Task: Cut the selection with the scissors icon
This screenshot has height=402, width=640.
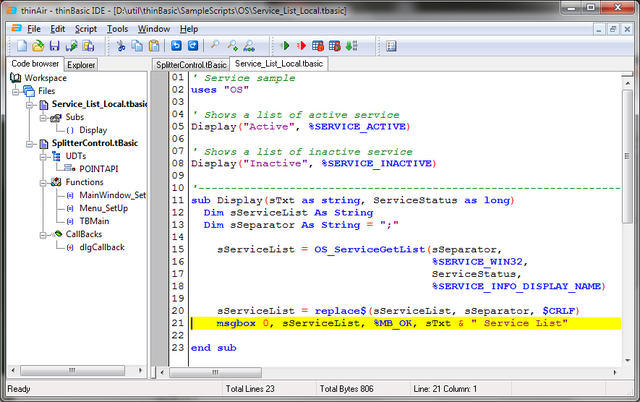Action: tap(121, 46)
